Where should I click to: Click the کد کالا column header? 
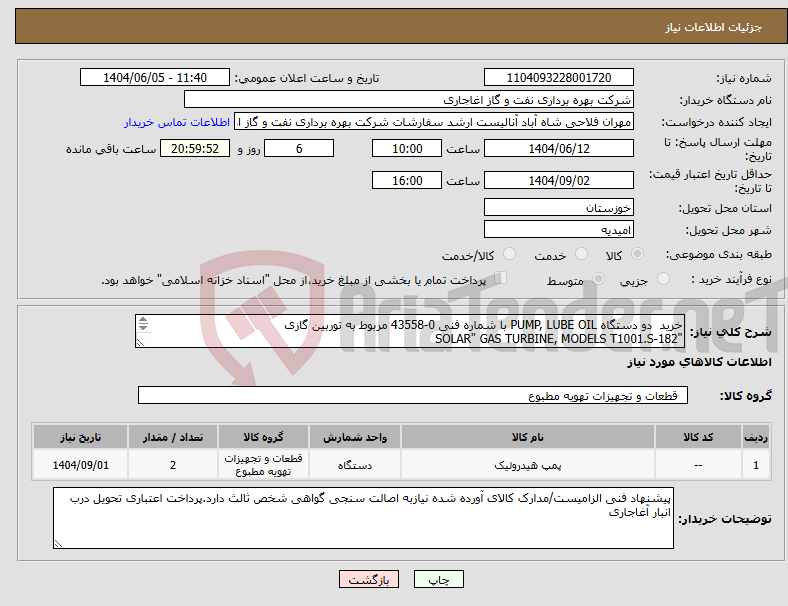pyautogui.click(x=698, y=437)
